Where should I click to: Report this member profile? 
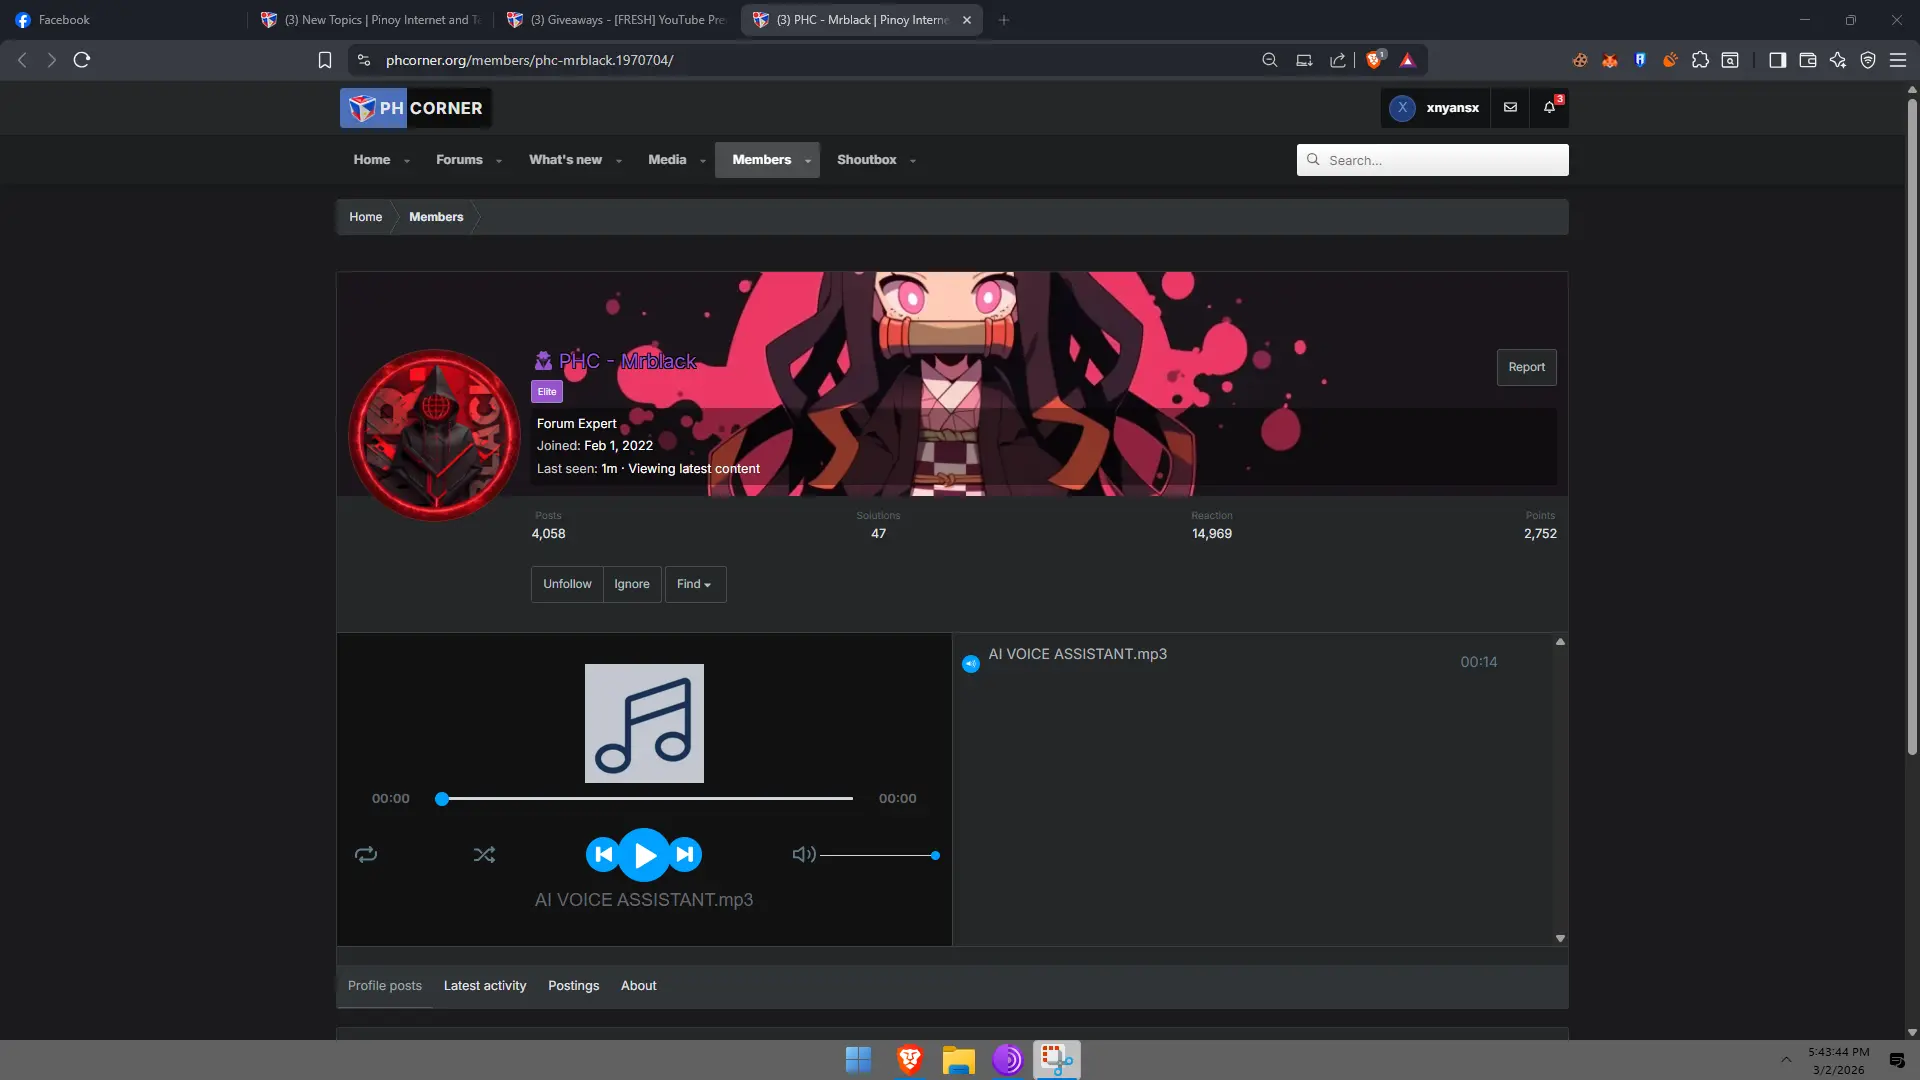(x=1526, y=367)
